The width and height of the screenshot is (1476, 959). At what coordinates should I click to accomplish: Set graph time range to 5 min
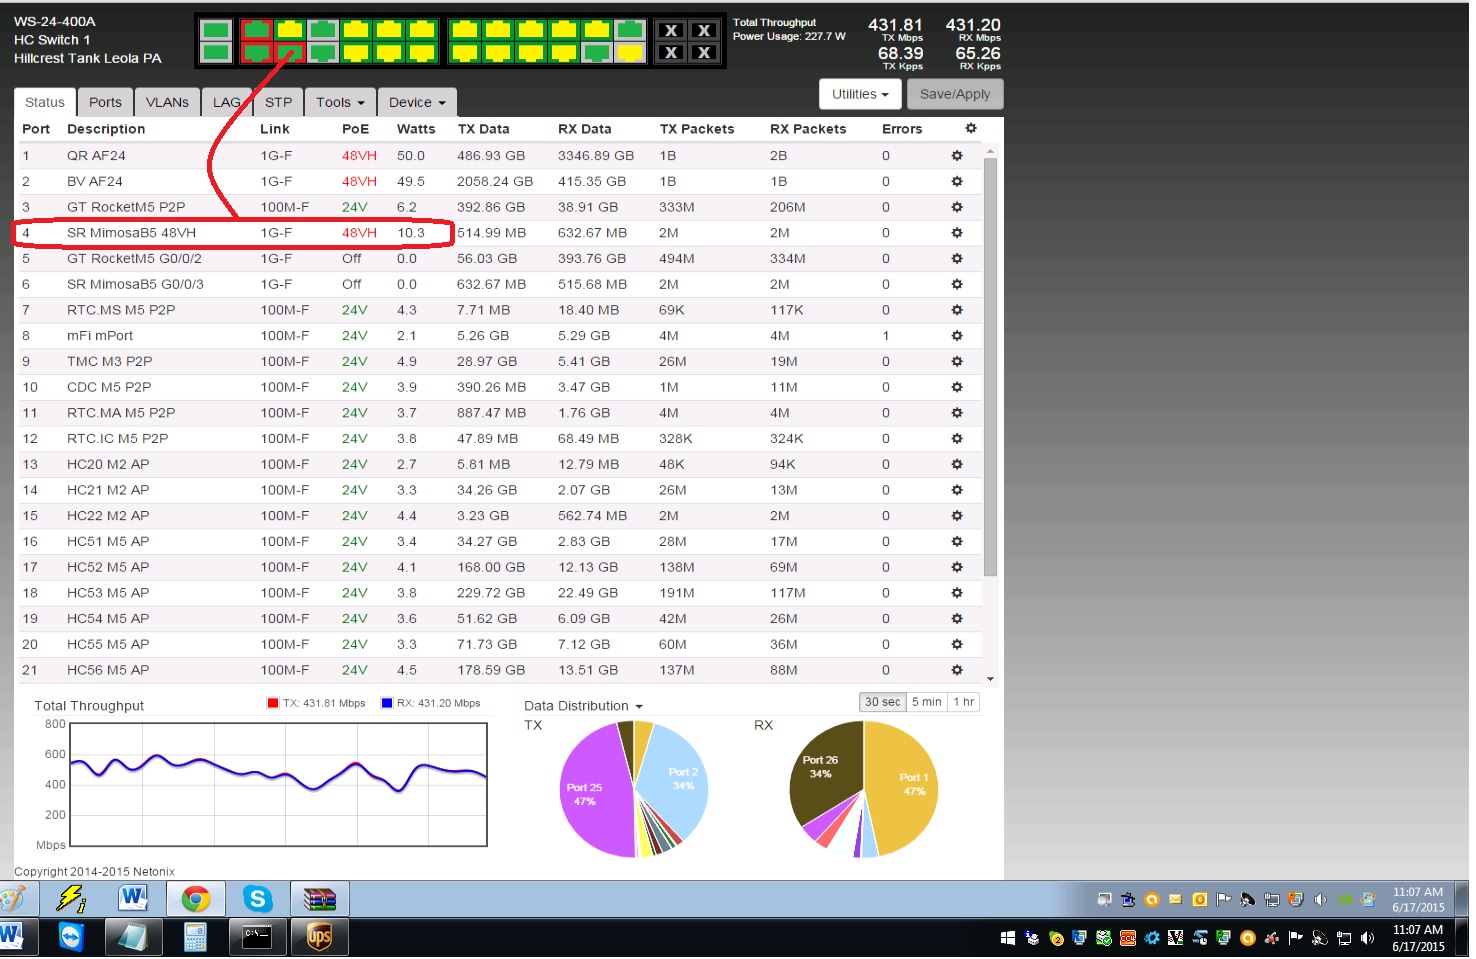pos(926,702)
